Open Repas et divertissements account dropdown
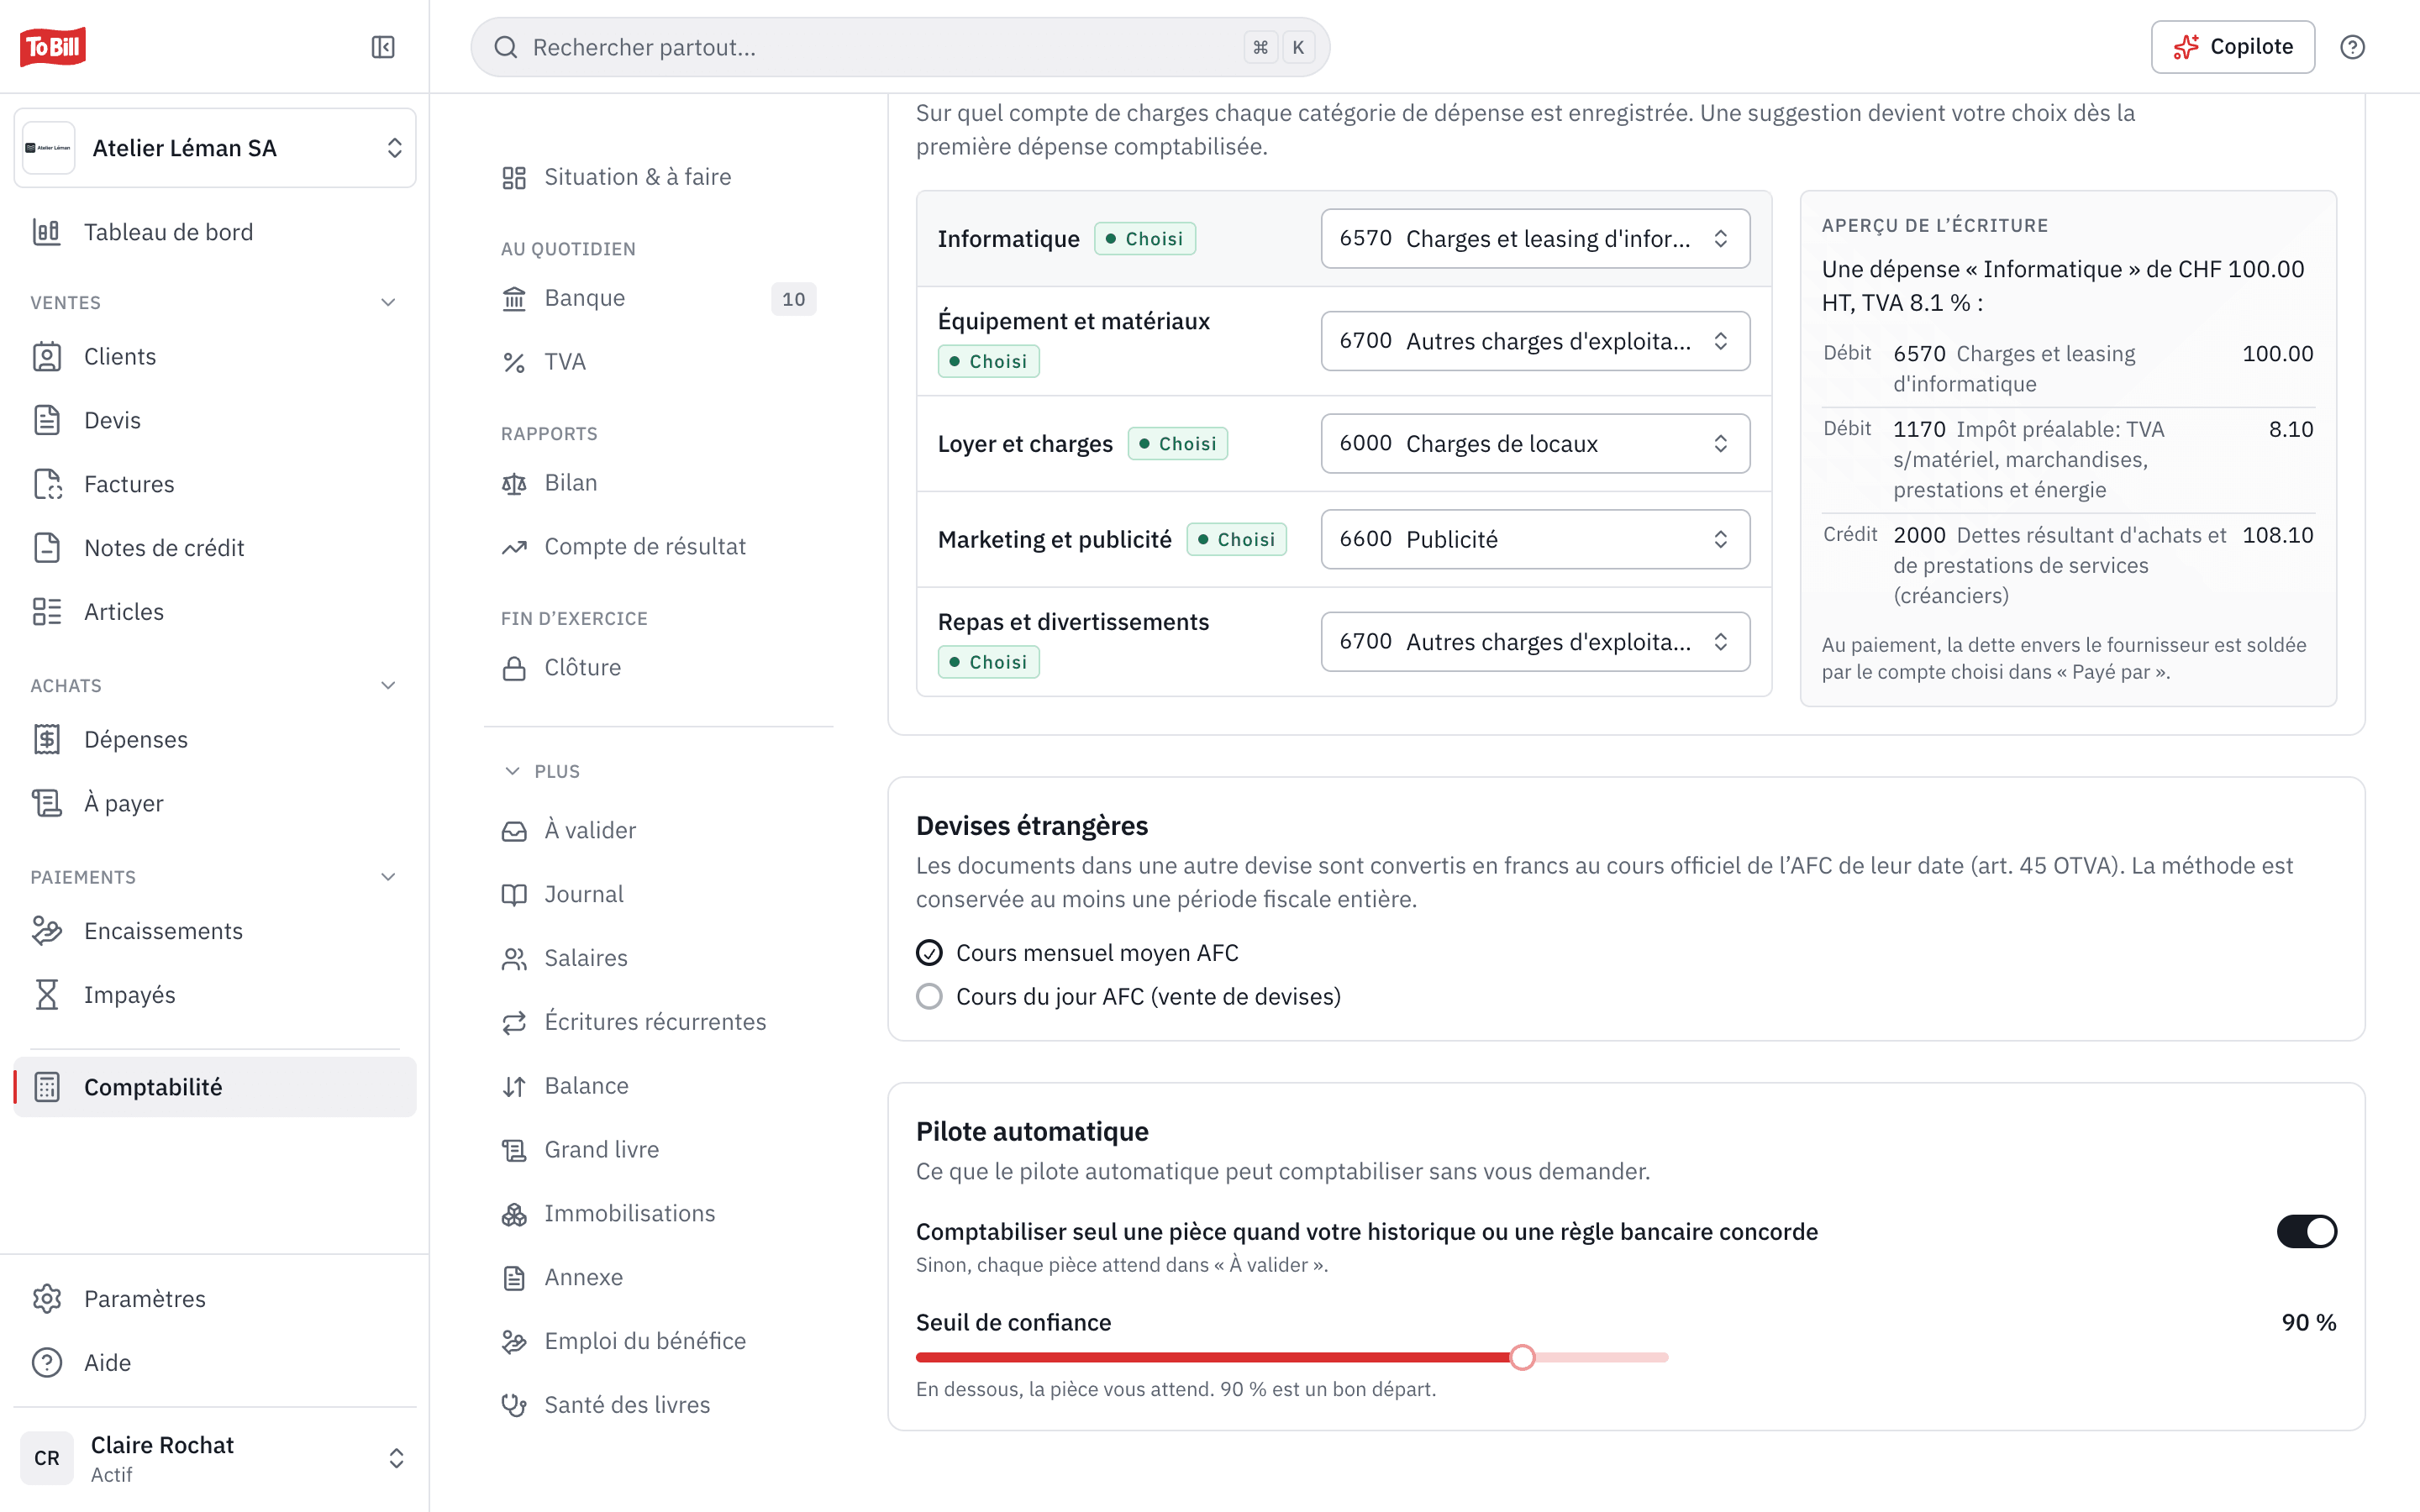 (1535, 642)
